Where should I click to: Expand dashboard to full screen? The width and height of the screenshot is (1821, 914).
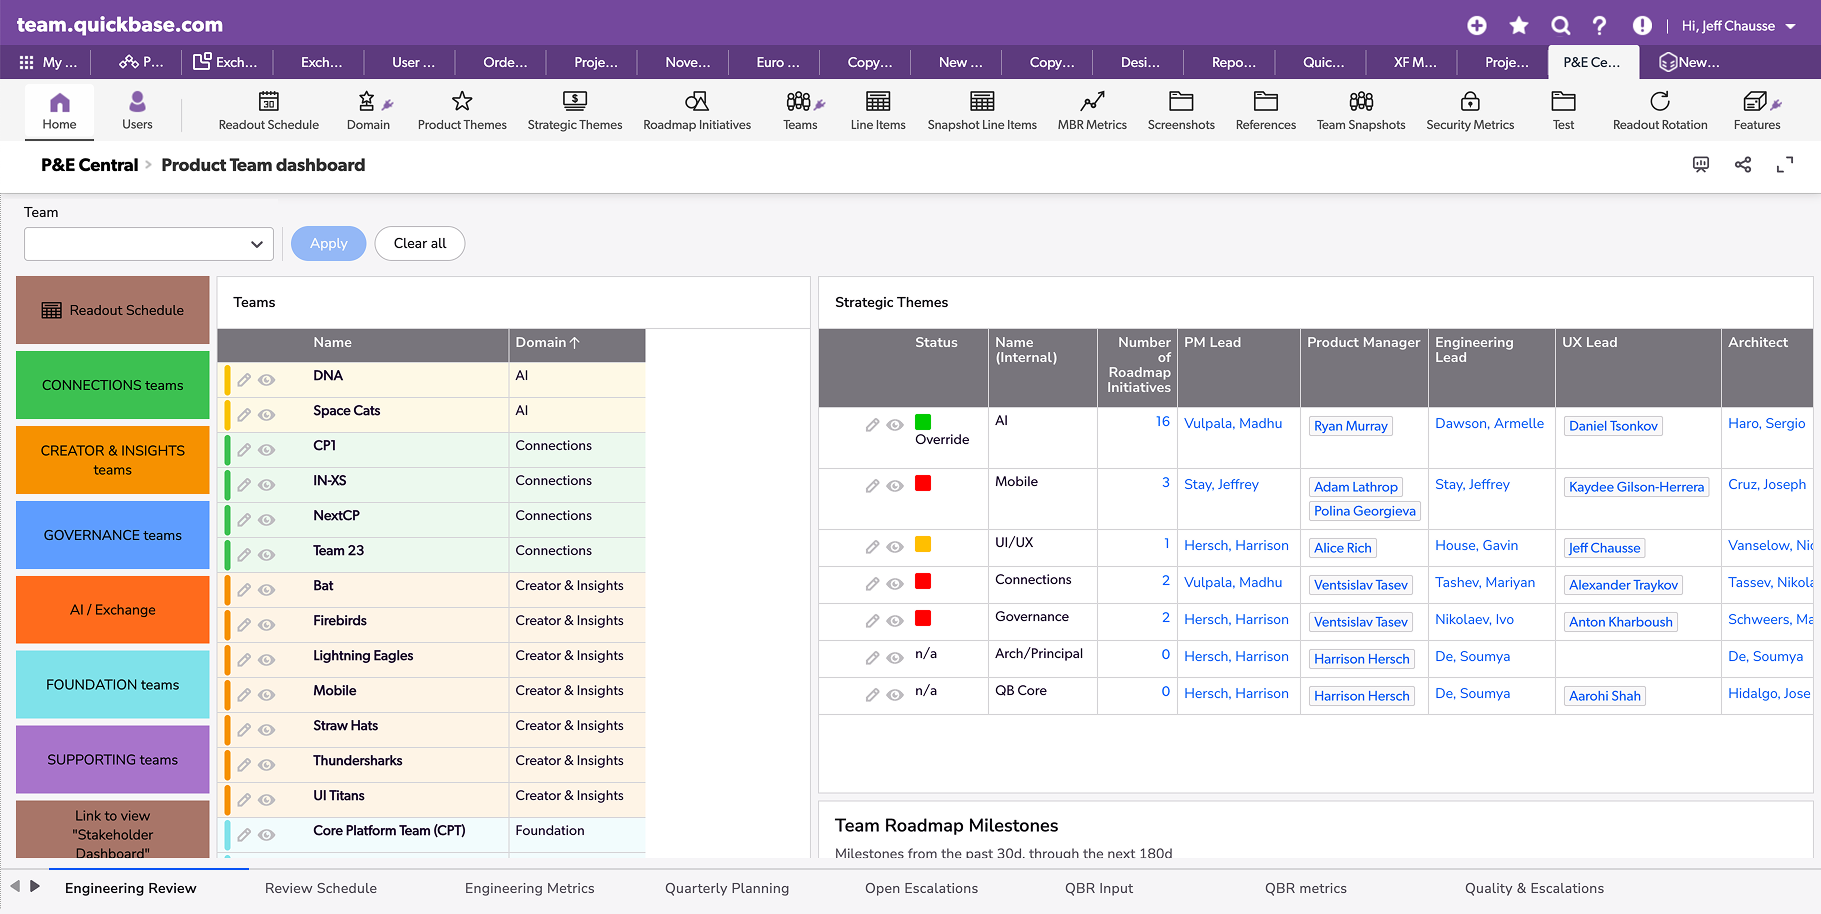coord(1785,165)
